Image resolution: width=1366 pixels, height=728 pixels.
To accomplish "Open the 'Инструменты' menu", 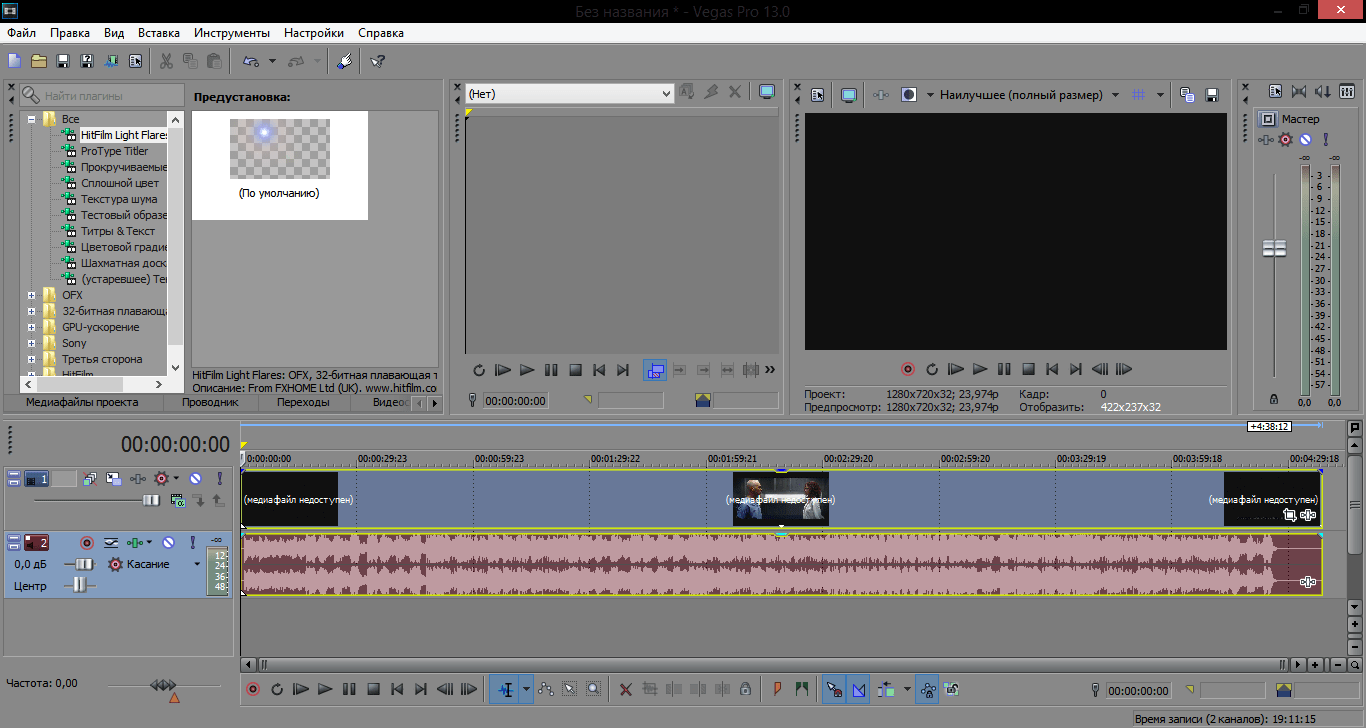I will click(x=231, y=33).
